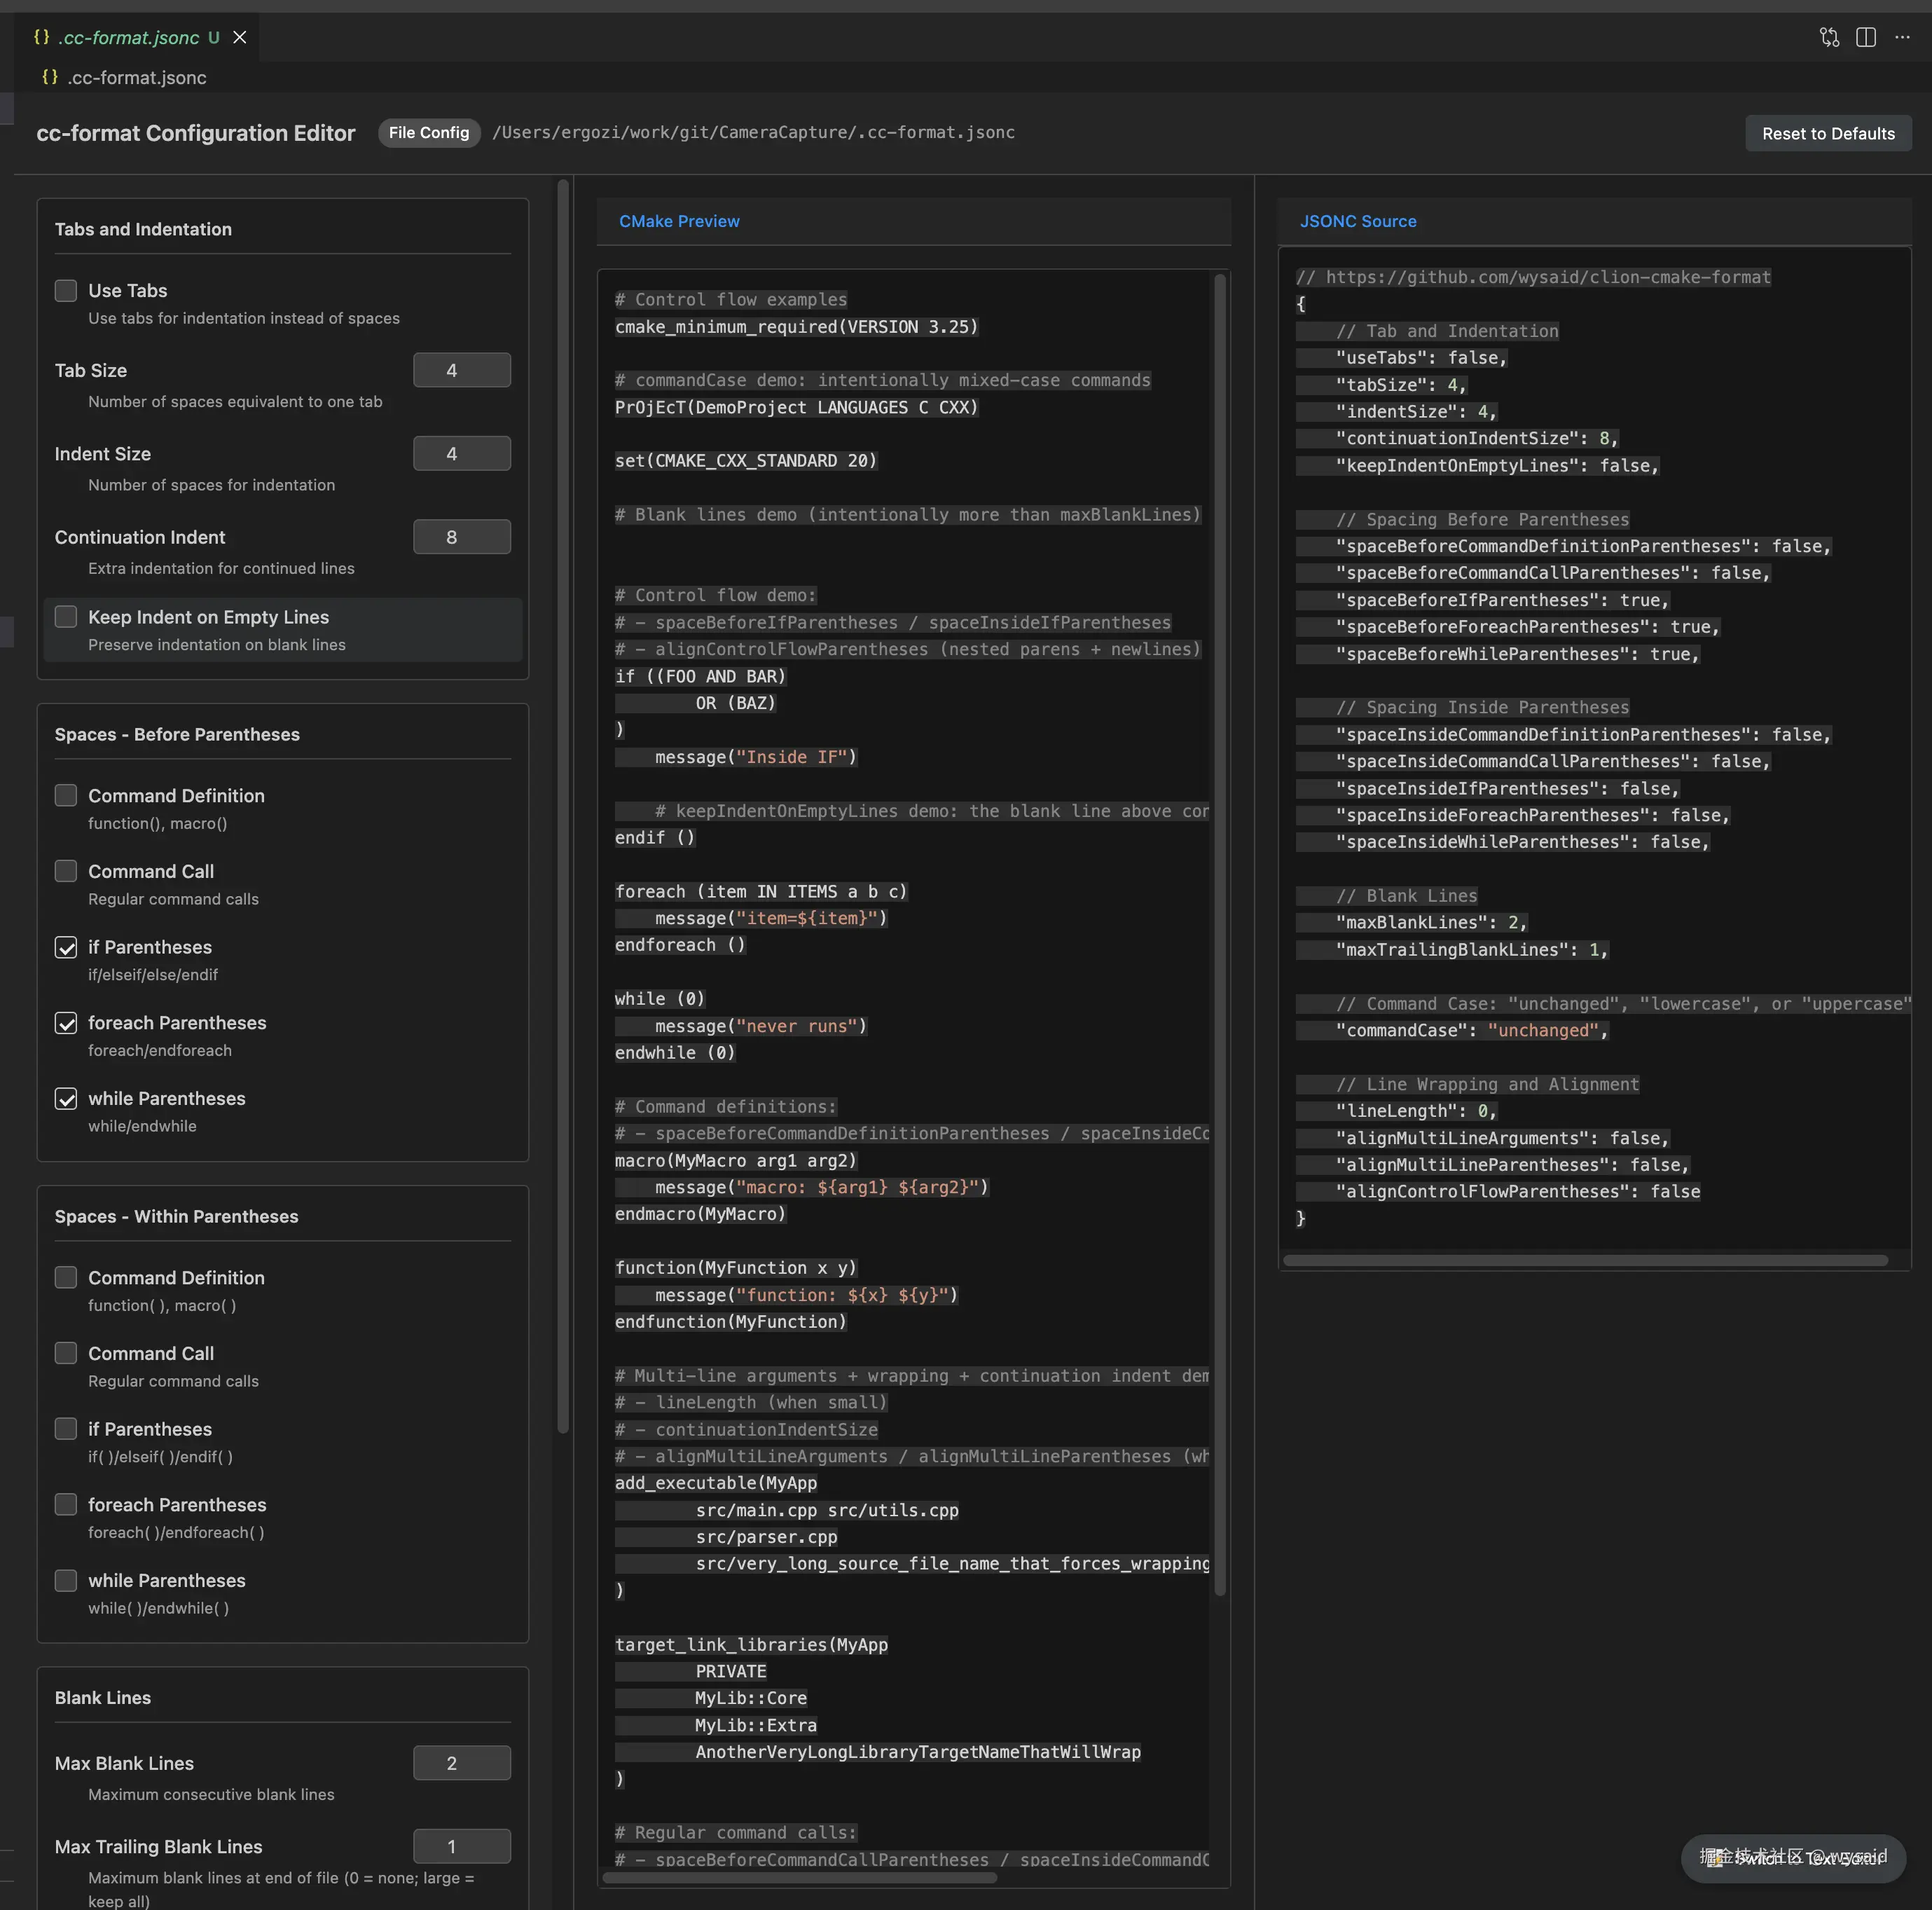Open the source control changes icon
Image resolution: width=1932 pixels, height=1910 pixels.
click(x=1829, y=37)
